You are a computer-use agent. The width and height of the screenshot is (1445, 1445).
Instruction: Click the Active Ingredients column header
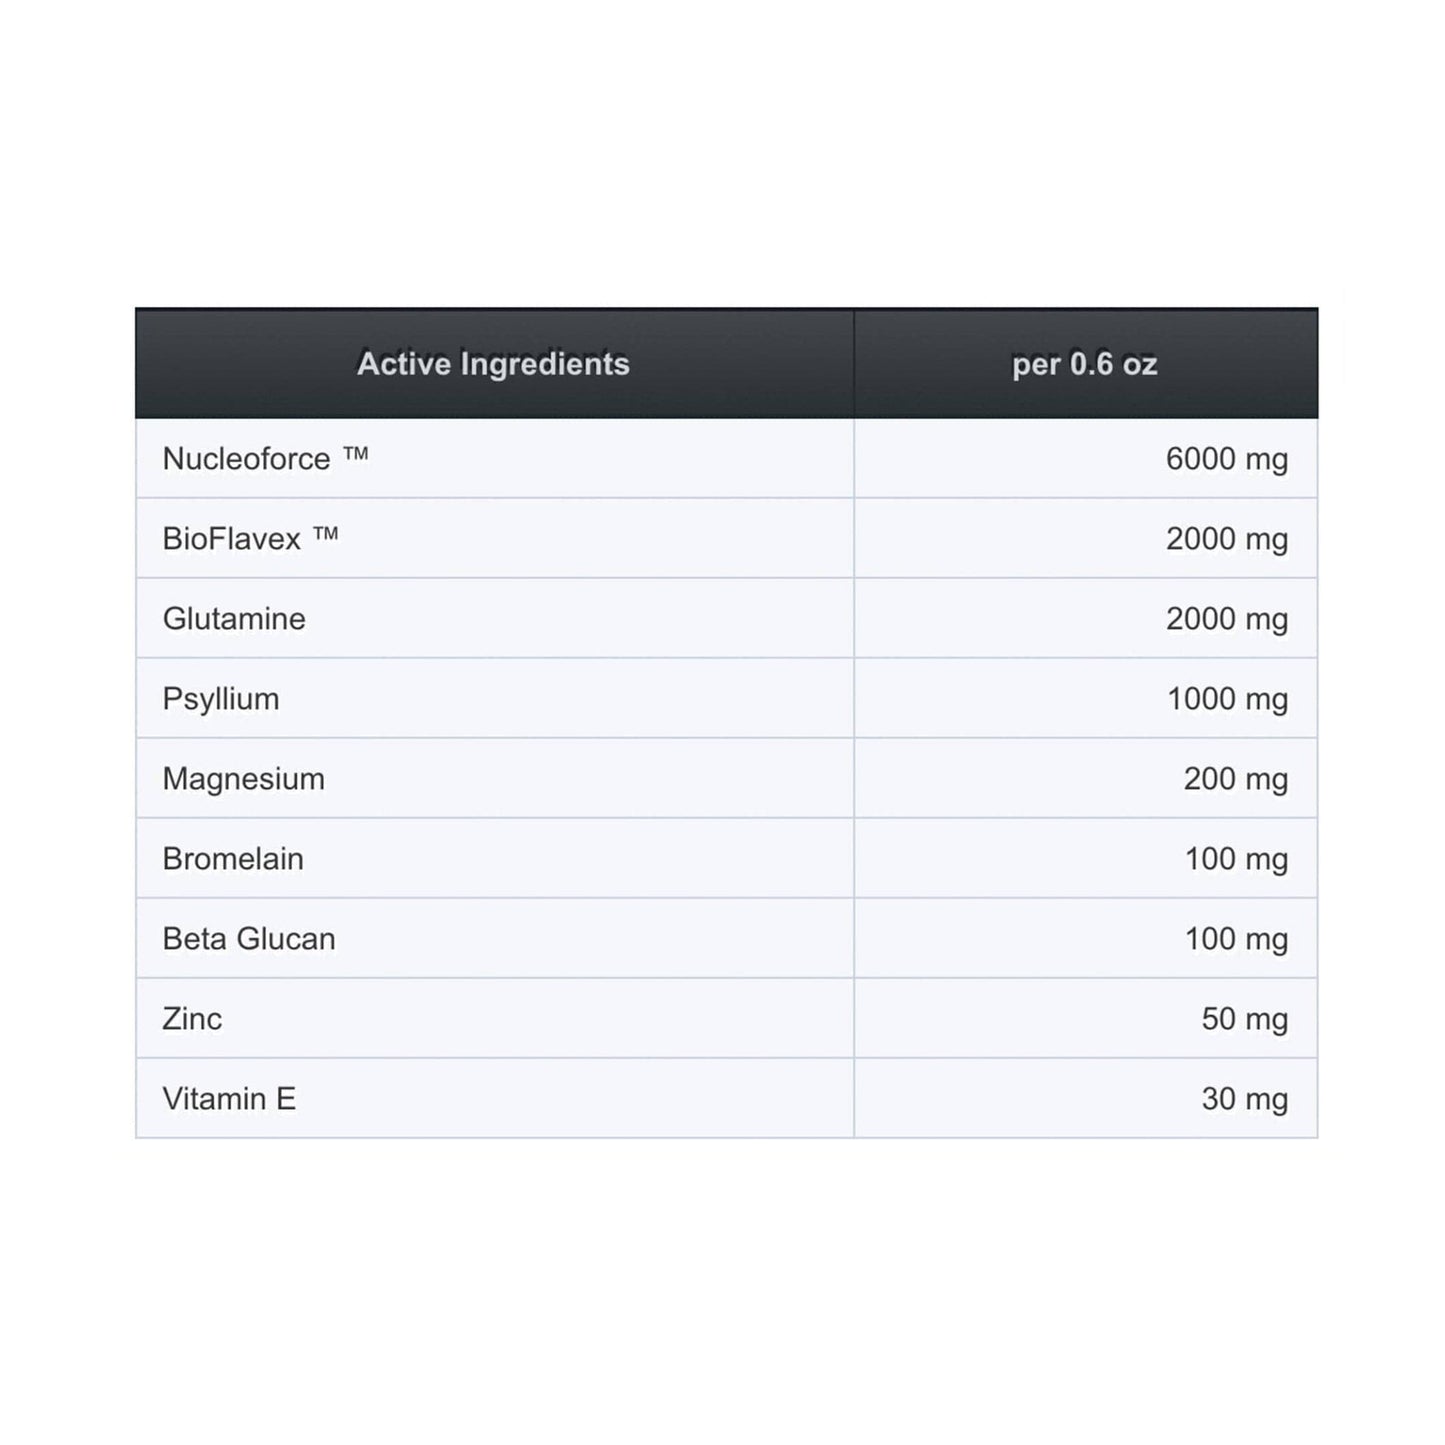tap(493, 364)
